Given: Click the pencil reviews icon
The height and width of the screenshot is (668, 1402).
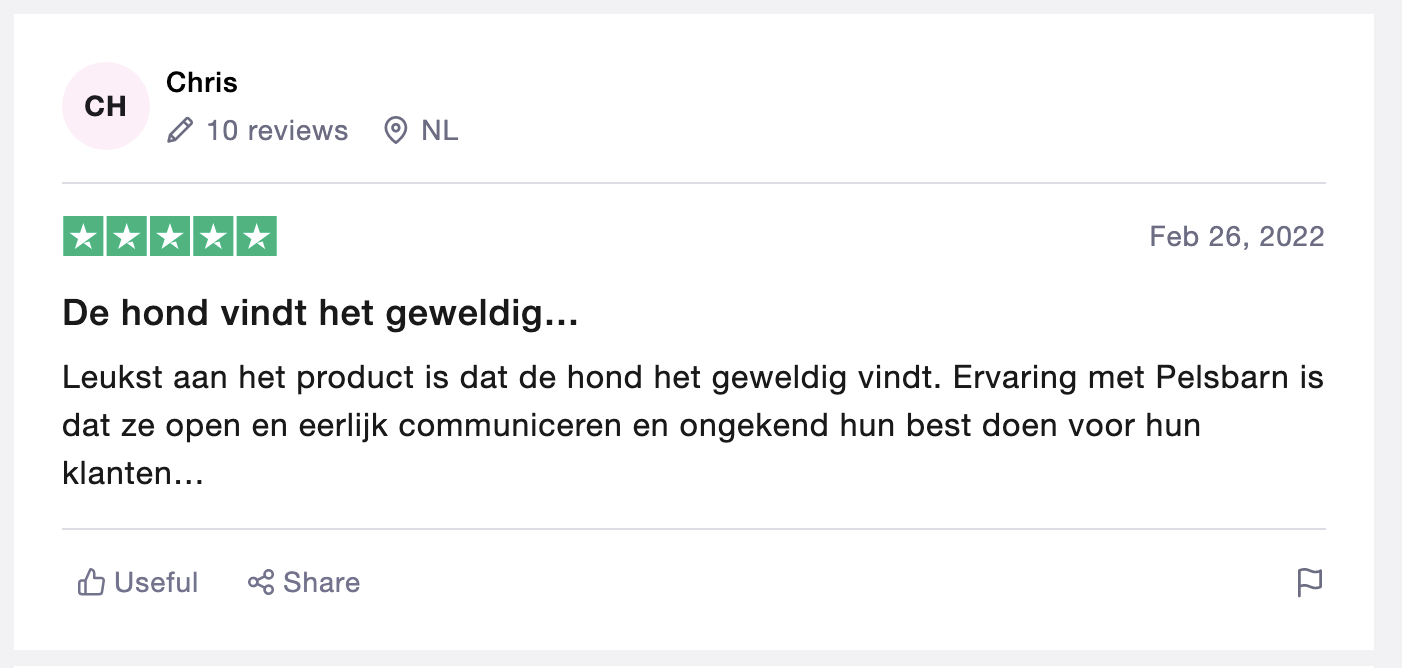Looking at the screenshot, I should click(180, 131).
